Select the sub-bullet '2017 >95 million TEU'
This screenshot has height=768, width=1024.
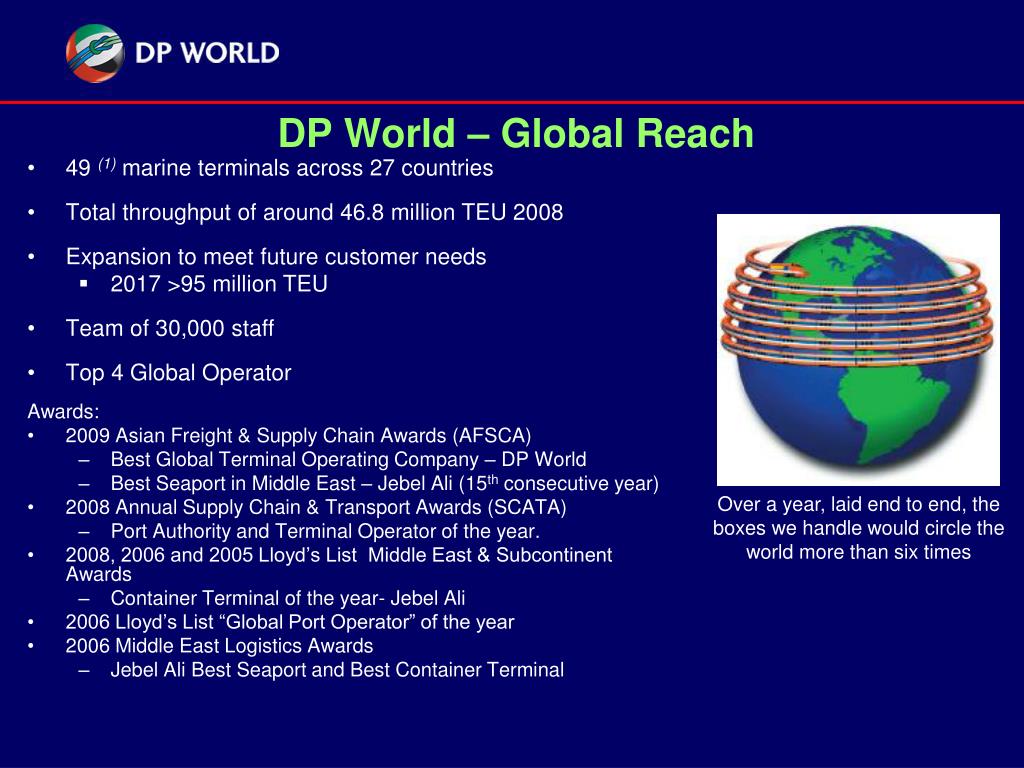[219, 284]
